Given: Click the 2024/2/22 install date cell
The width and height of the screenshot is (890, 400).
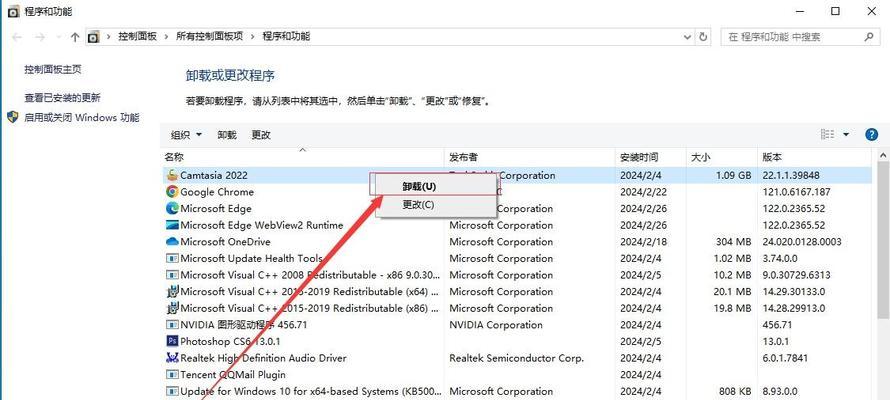Looking at the screenshot, I should tap(642, 192).
